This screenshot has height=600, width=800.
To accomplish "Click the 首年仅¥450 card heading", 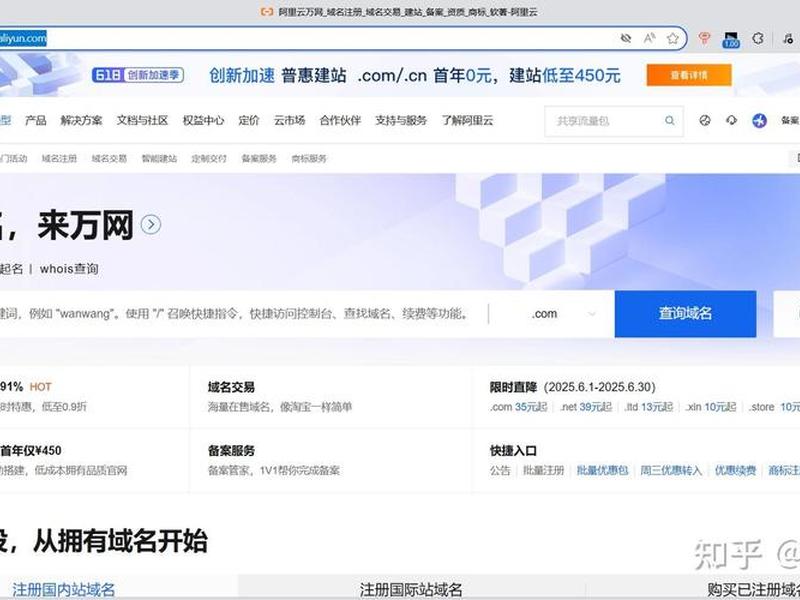I will click(x=31, y=451).
